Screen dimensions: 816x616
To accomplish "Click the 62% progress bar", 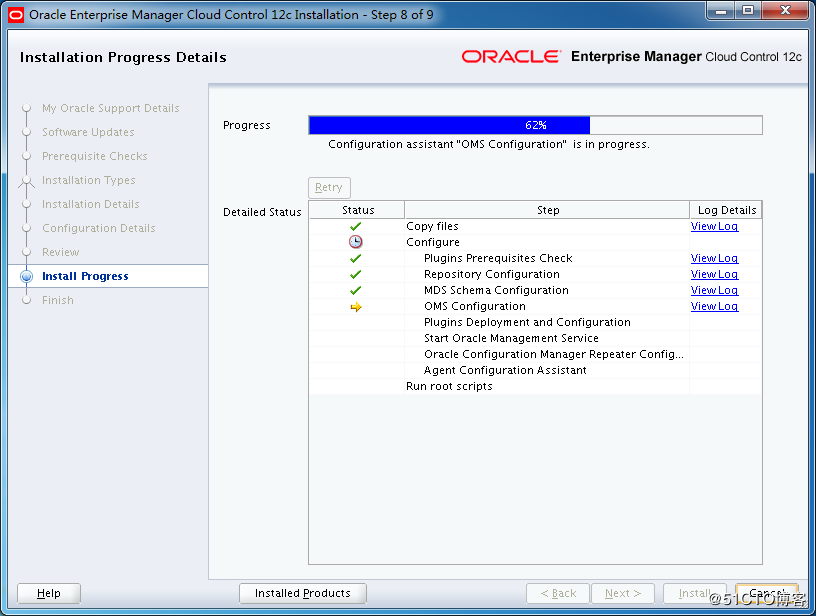I will [x=536, y=125].
